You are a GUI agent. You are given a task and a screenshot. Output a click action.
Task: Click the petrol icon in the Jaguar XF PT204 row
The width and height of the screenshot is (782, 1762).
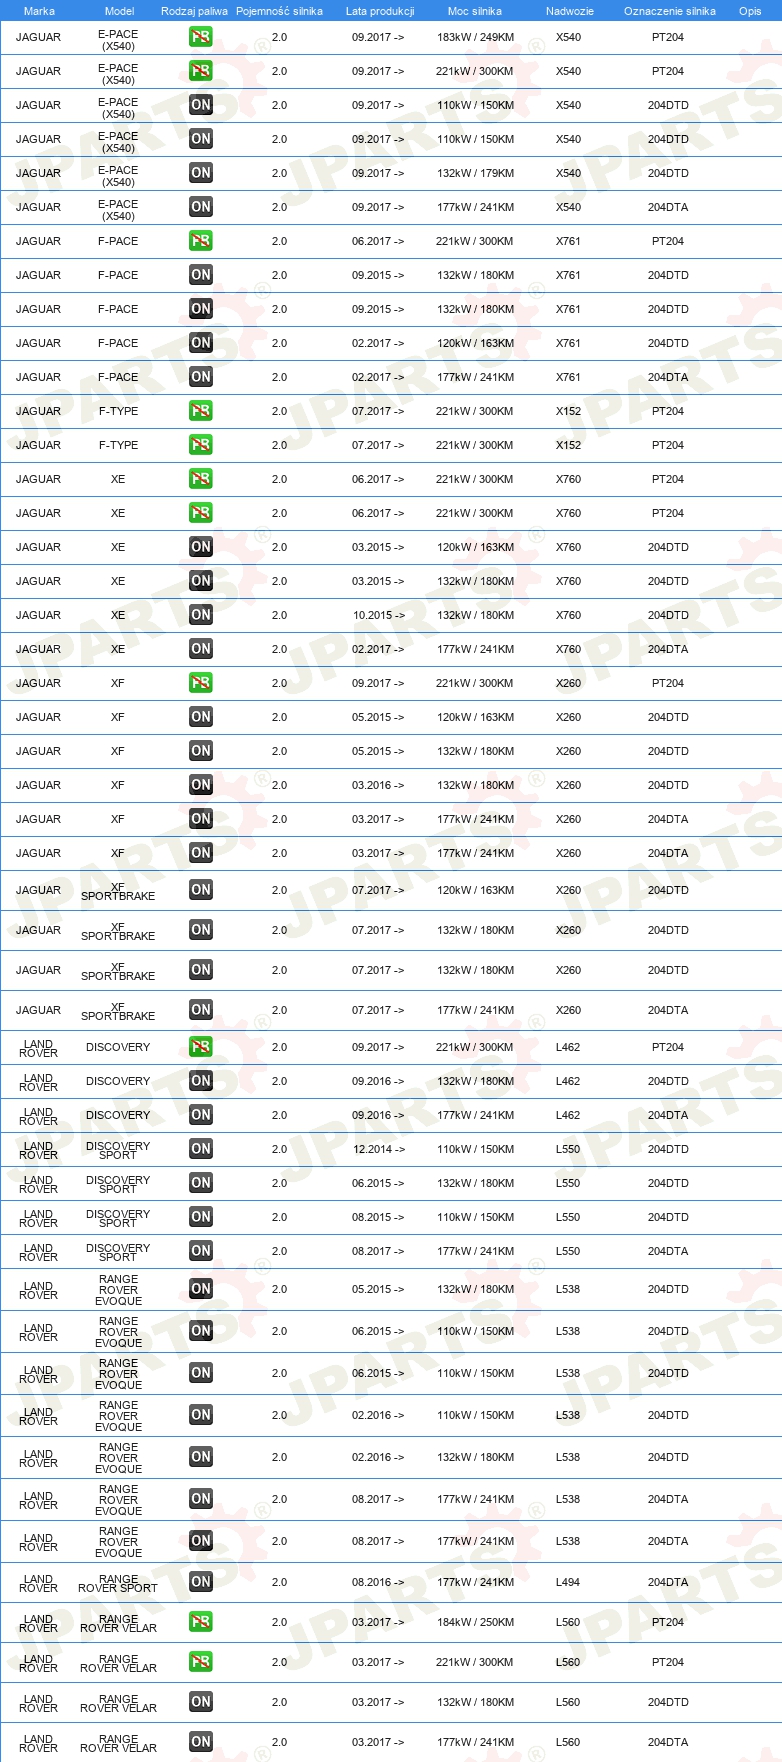201,683
